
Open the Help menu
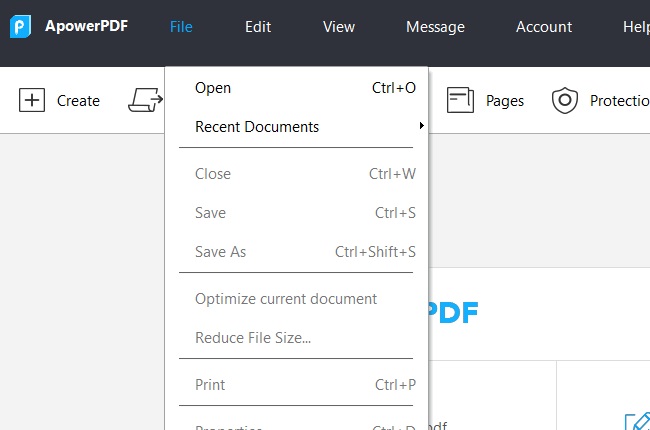coord(636,27)
